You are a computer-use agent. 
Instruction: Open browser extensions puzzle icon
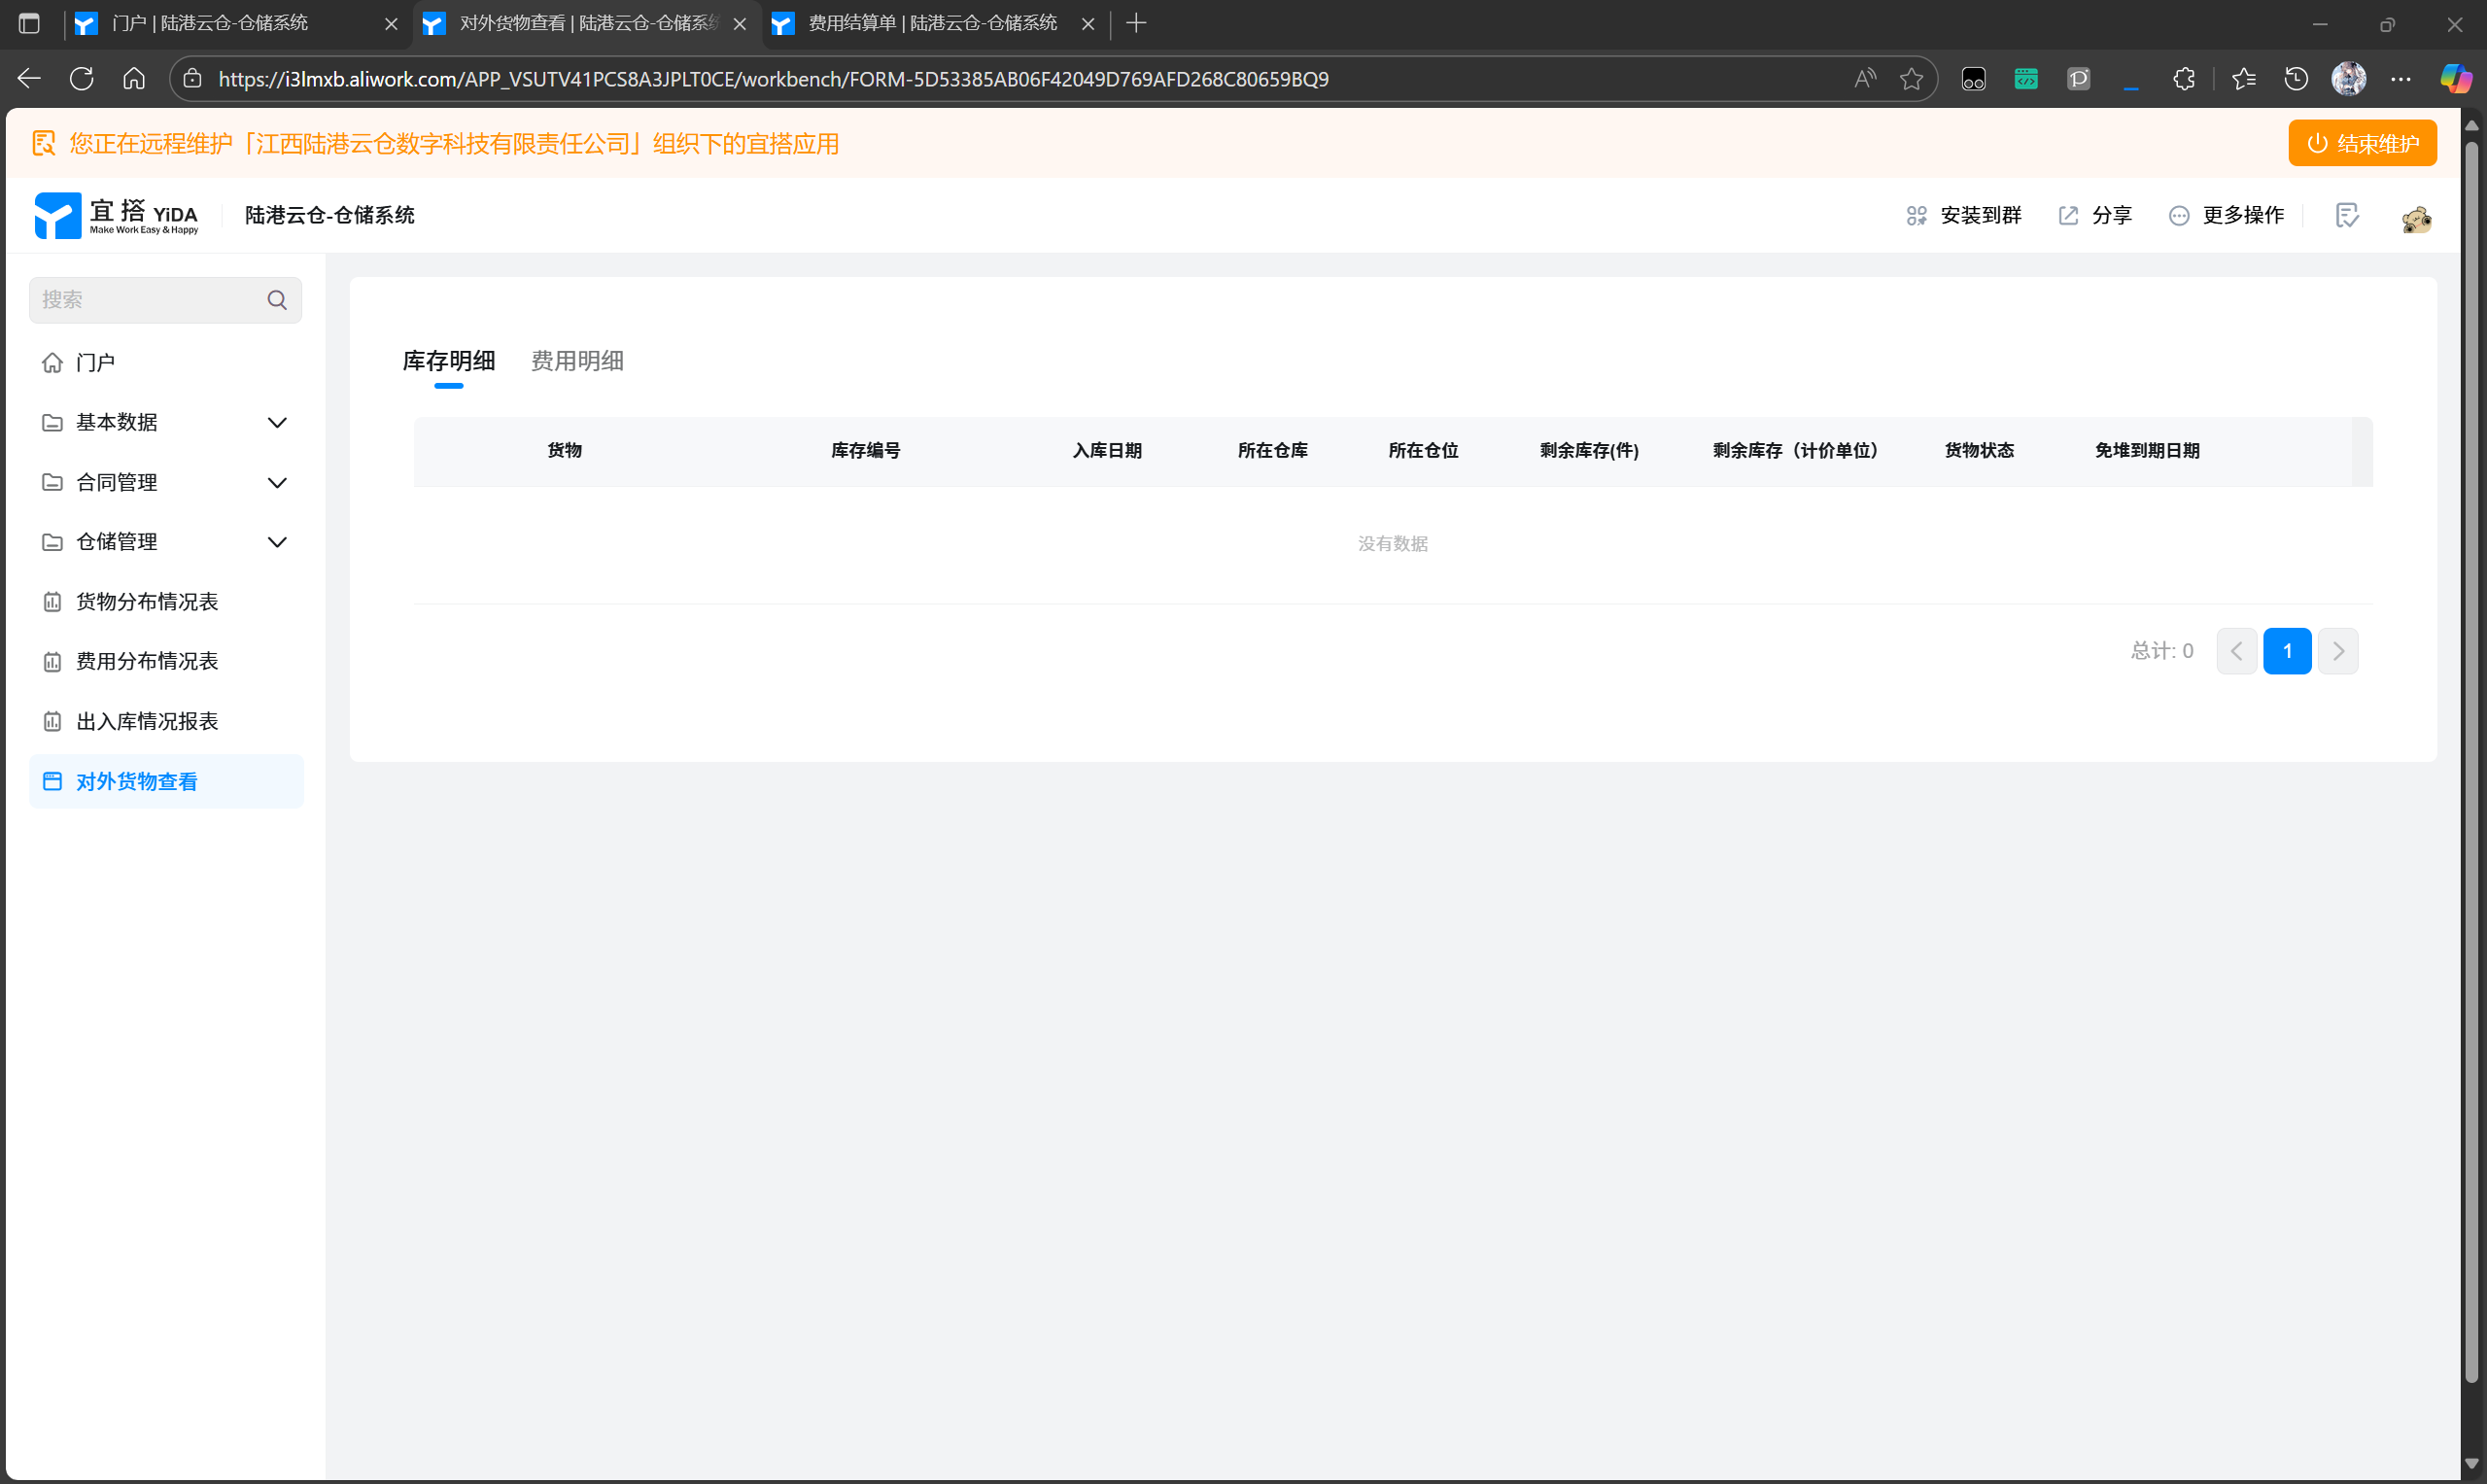point(2184,79)
